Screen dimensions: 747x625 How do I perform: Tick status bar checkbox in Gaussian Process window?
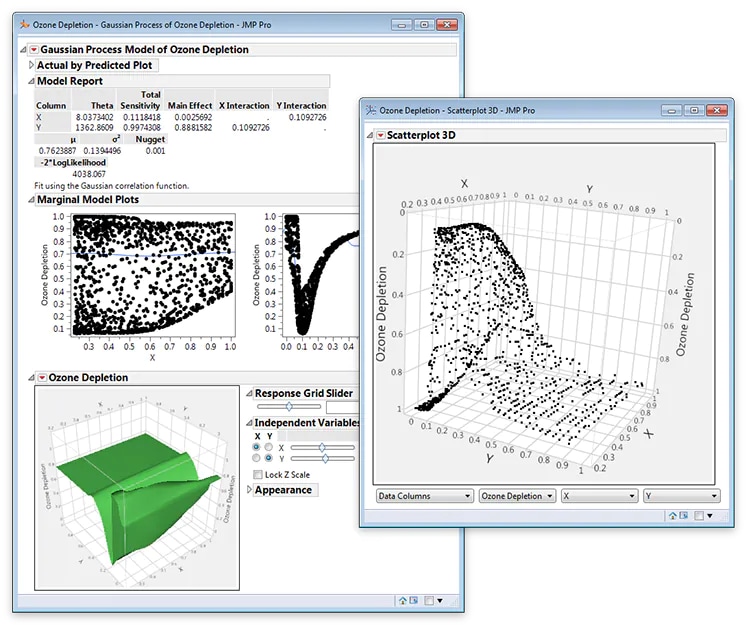click(429, 601)
